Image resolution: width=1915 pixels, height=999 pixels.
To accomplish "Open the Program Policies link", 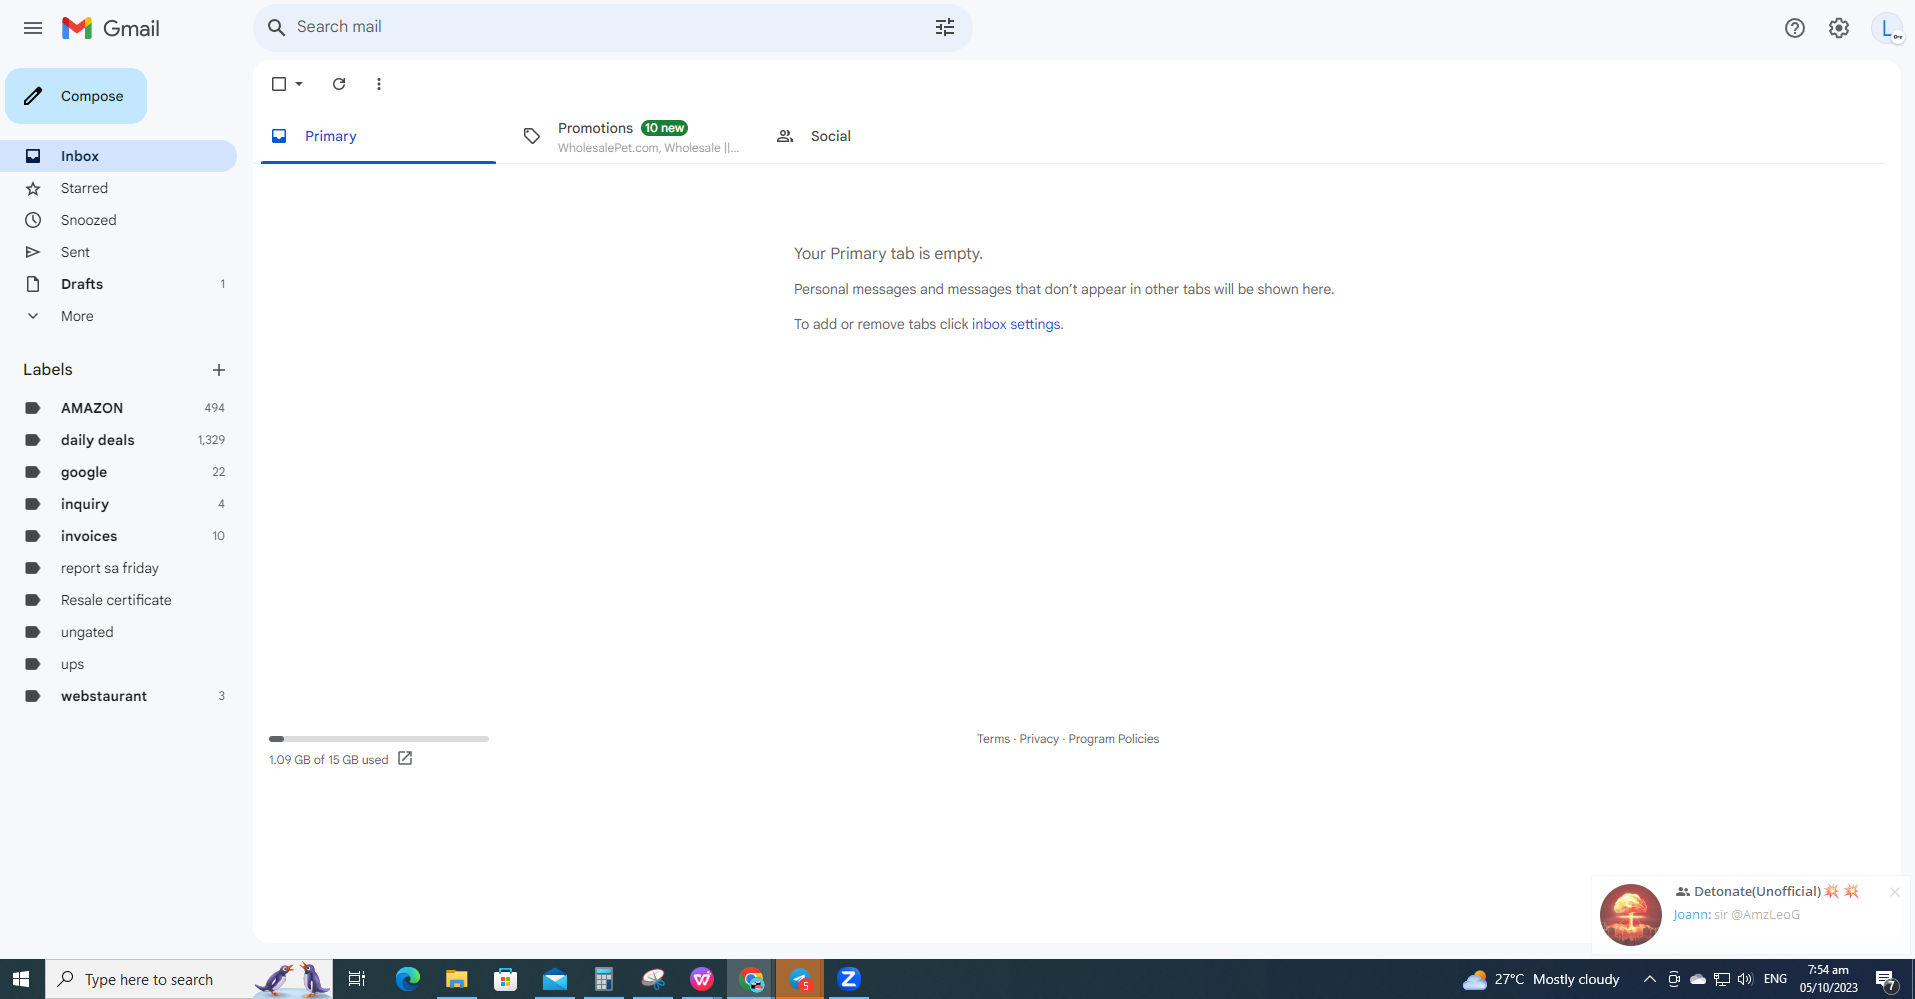I will point(1114,739).
